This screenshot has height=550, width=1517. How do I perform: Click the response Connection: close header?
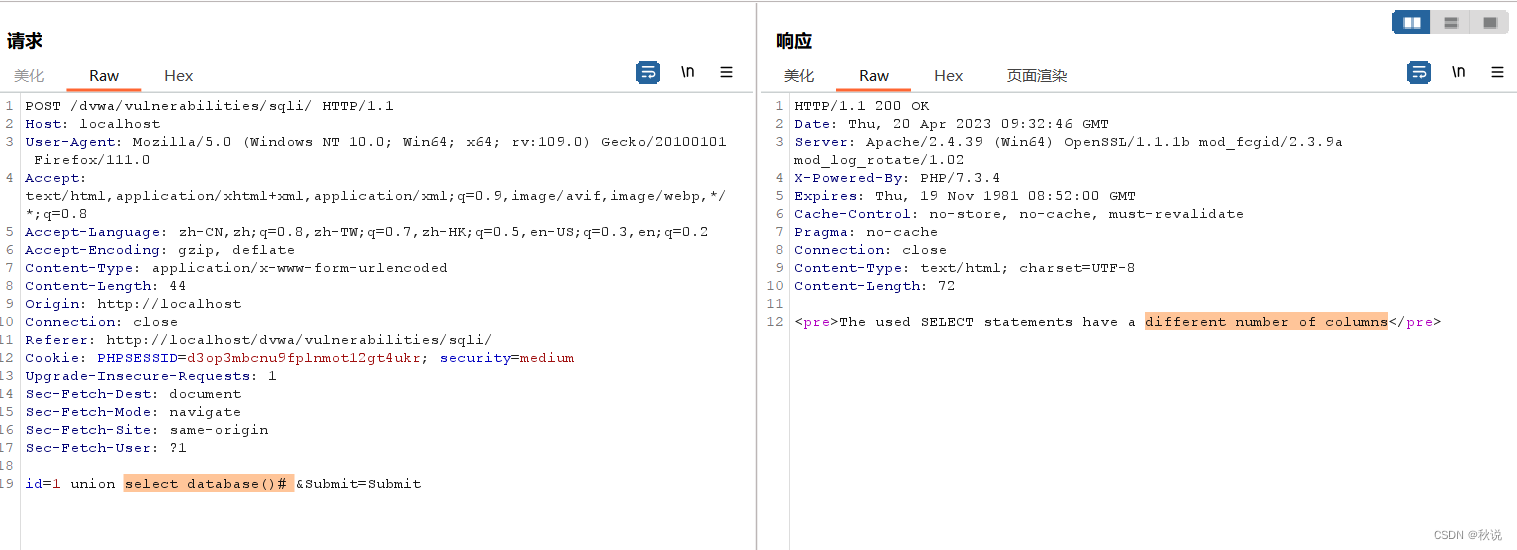pos(870,250)
